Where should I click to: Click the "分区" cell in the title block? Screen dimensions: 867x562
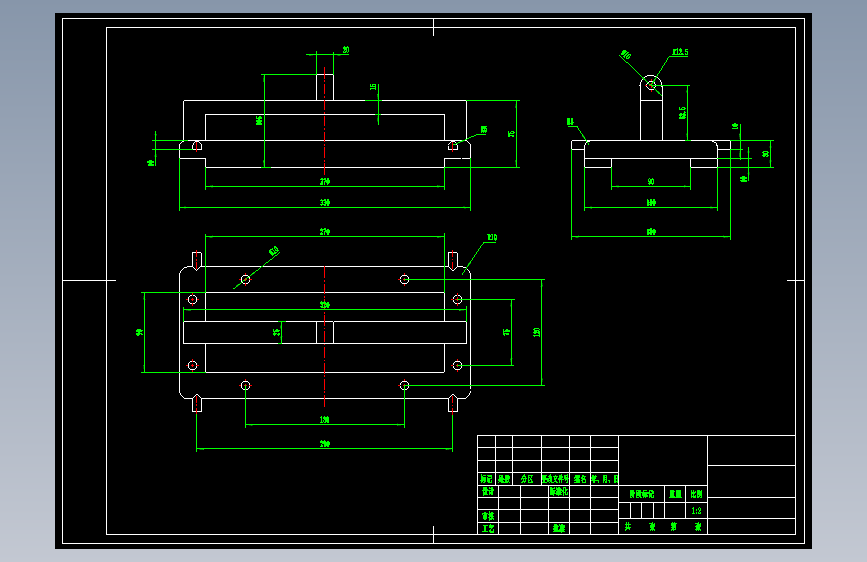coord(527,479)
